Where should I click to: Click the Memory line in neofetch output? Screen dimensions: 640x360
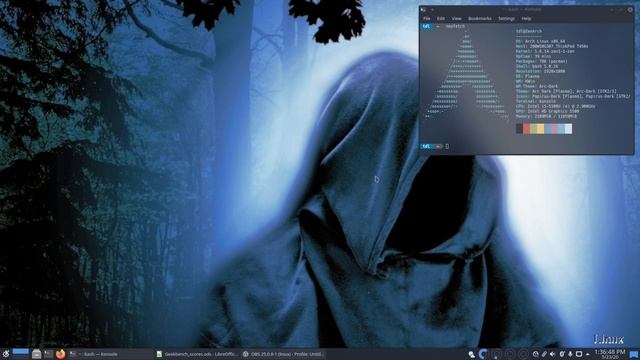coord(546,116)
